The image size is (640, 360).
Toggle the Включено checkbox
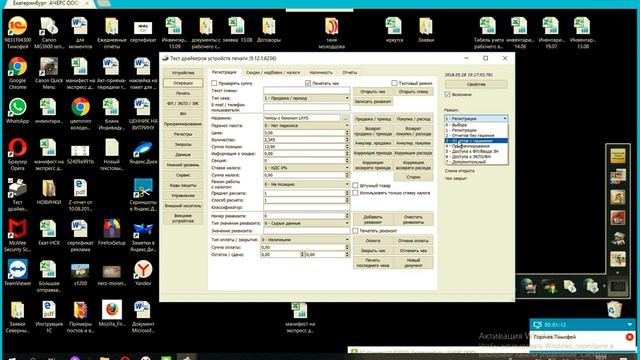(x=447, y=94)
